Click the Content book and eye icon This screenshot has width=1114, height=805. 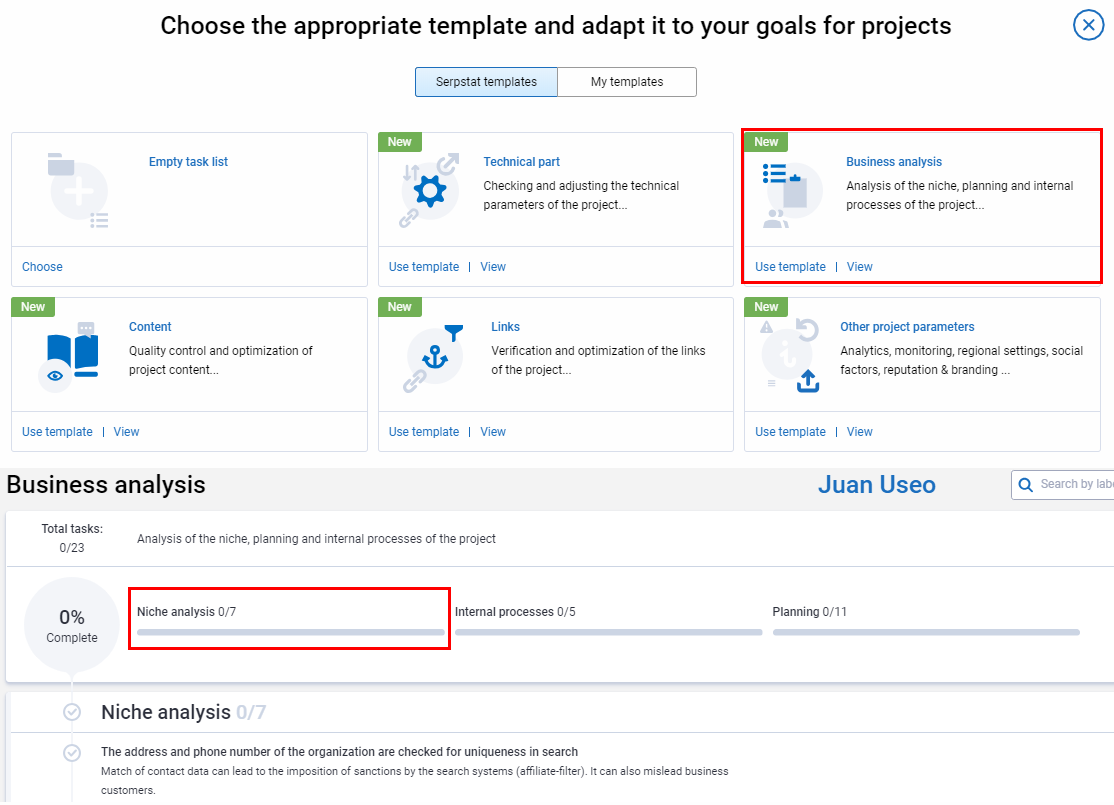pyautogui.click(x=72, y=358)
